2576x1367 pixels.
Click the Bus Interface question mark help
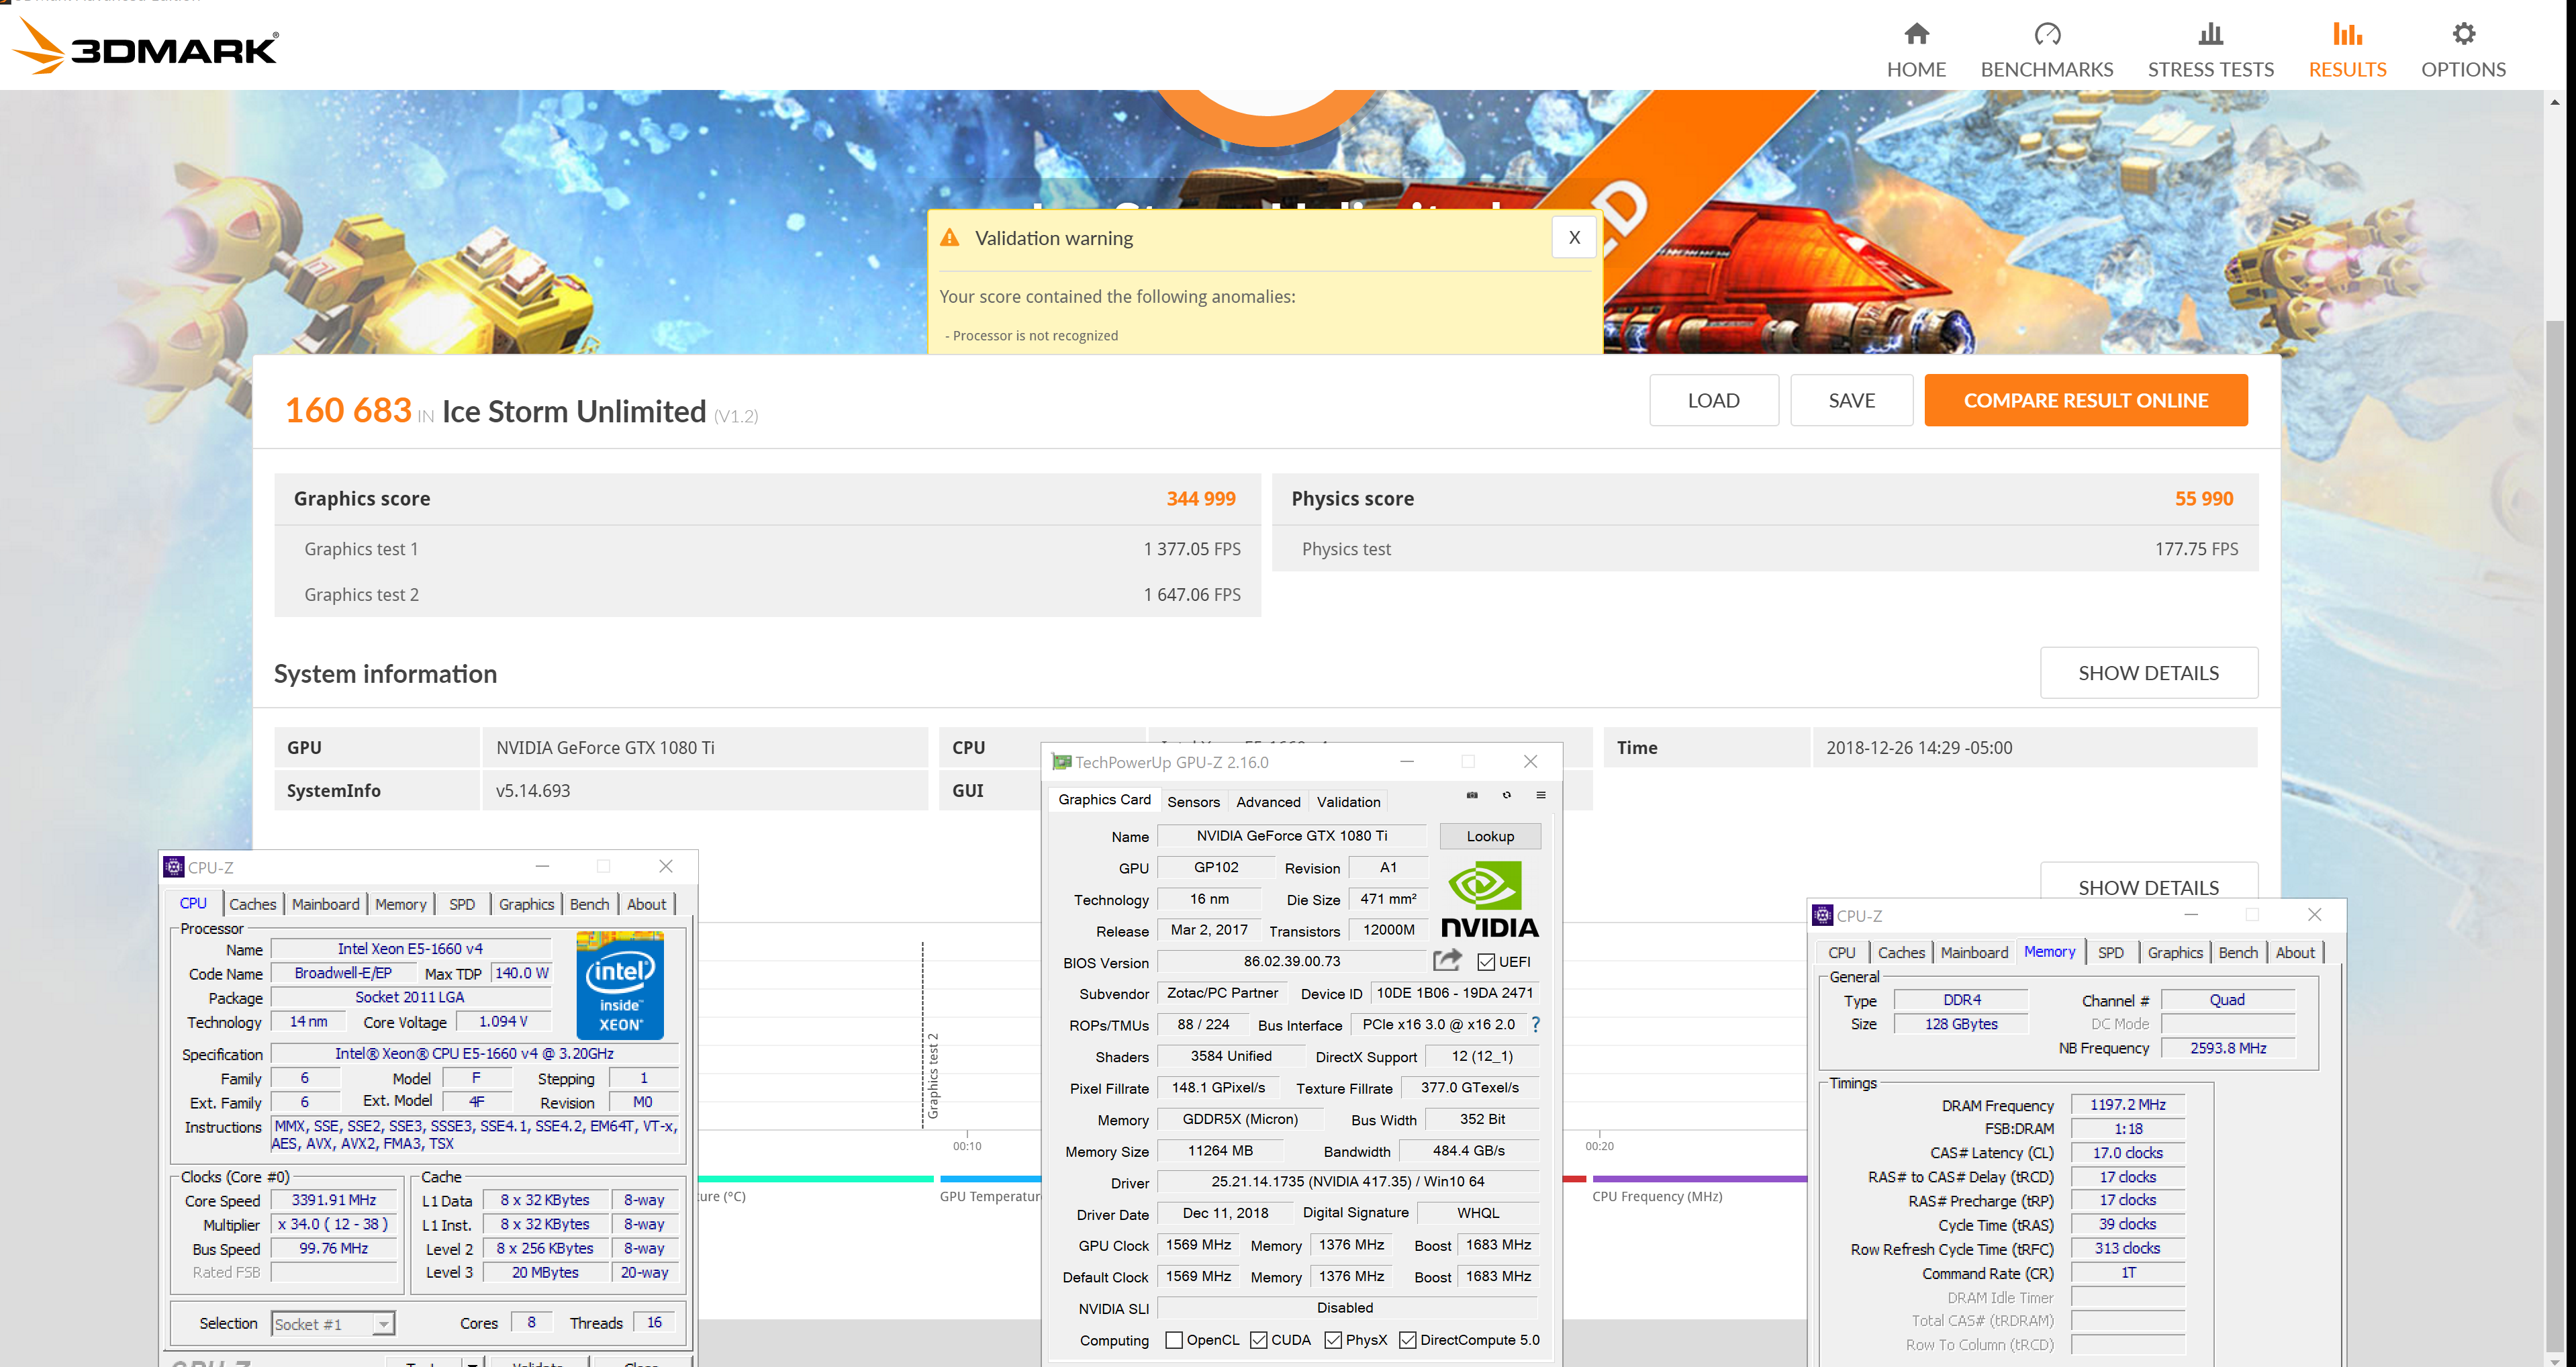[x=1535, y=1025]
